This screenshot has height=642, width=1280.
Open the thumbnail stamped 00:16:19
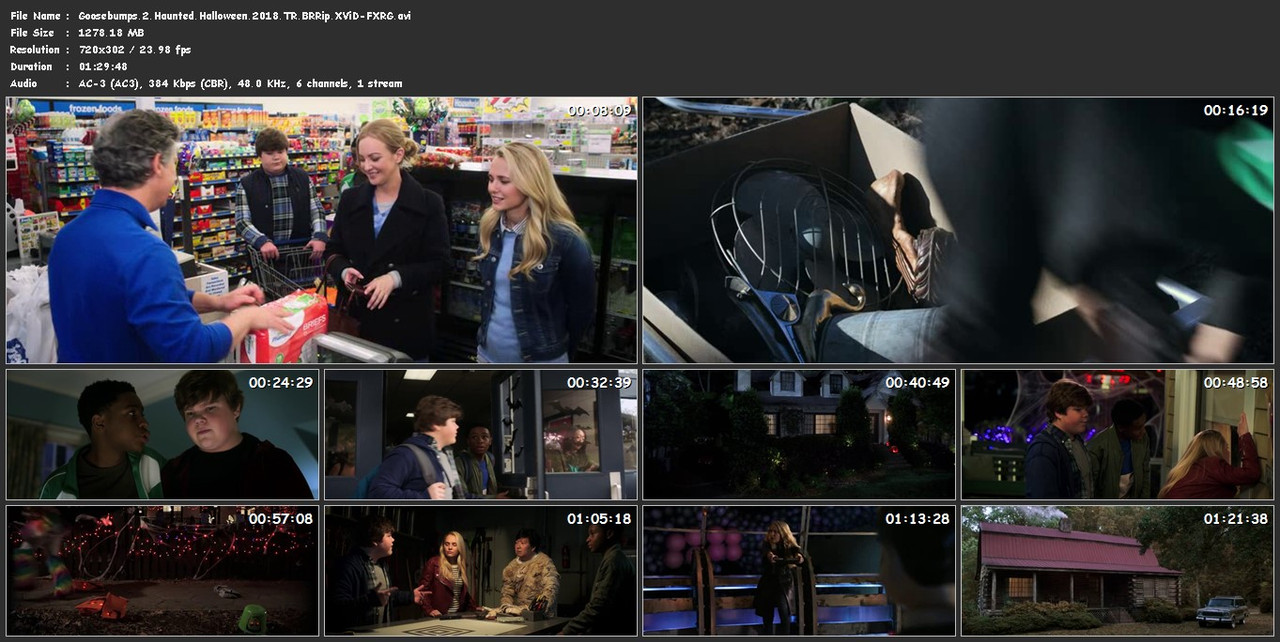pos(958,230)
